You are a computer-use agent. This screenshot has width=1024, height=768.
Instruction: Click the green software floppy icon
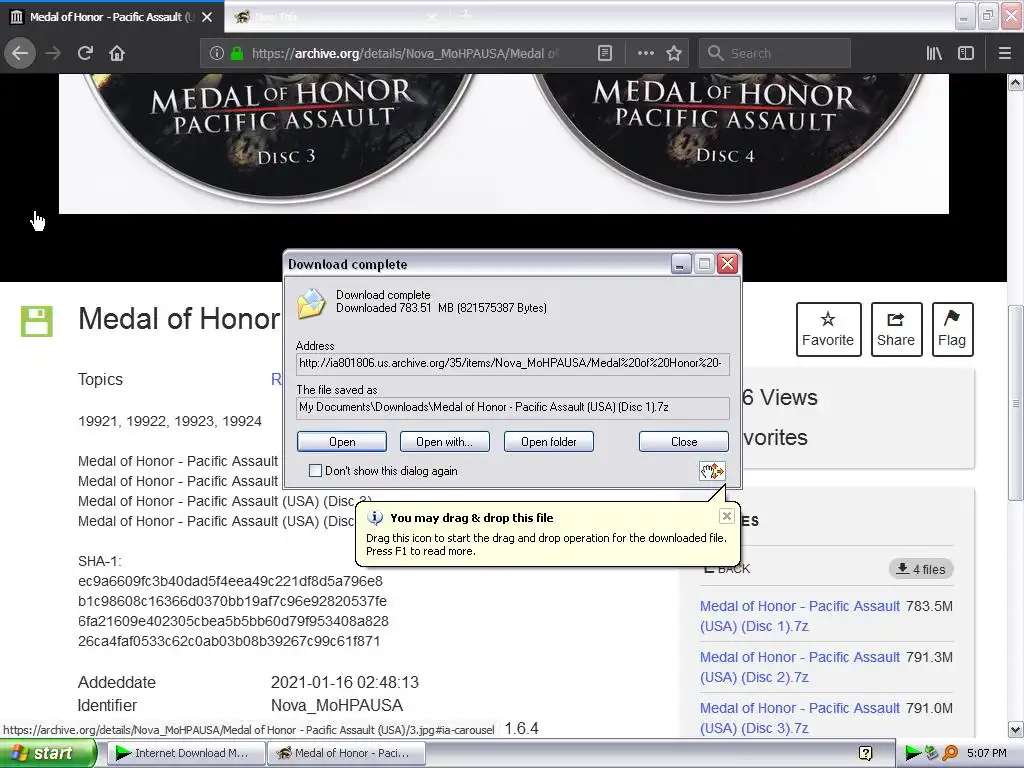[x=37, y=321]
